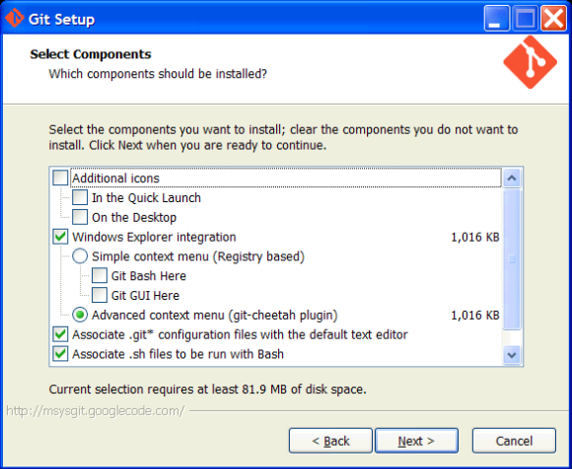Go Back to the previous step
Screen dimensions: 572x469
(331, 441)
